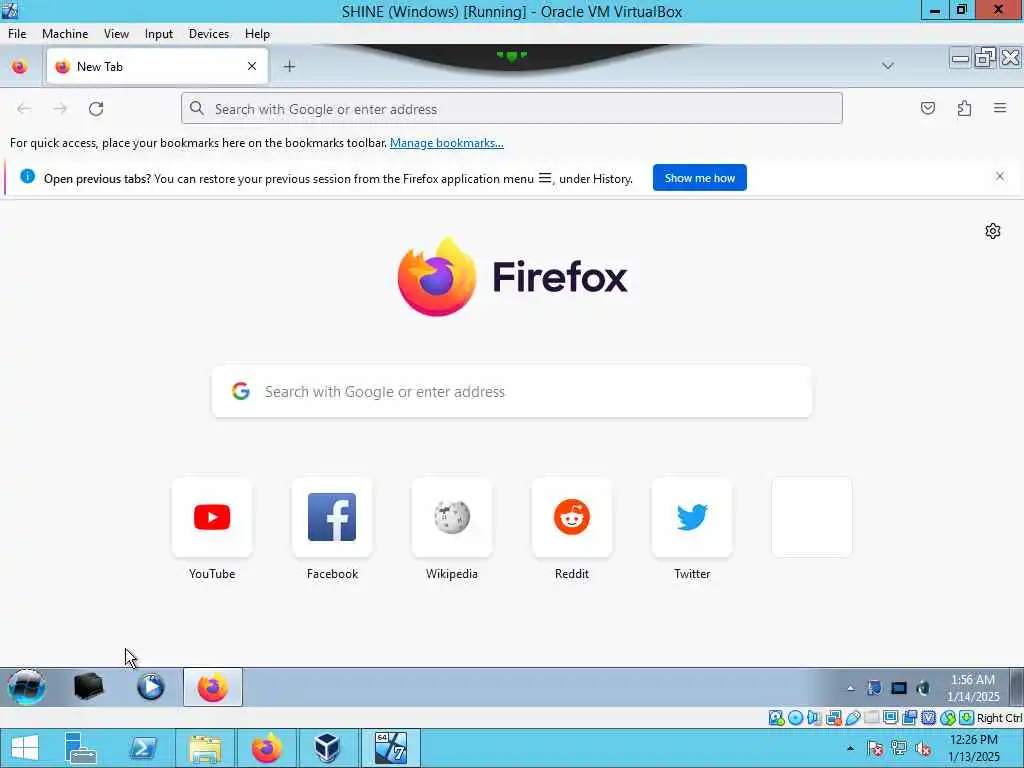Click the Right Ctrl host key label
1024x768 pixels.
click(999, 718)
